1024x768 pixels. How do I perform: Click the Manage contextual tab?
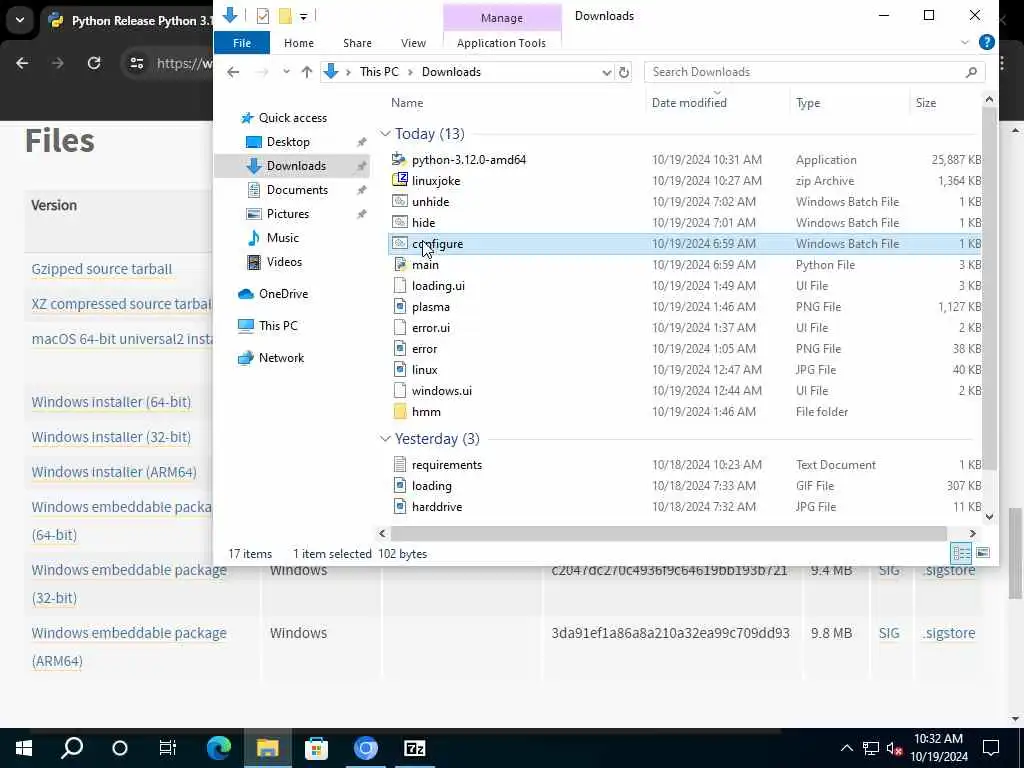tap(502, 18)
